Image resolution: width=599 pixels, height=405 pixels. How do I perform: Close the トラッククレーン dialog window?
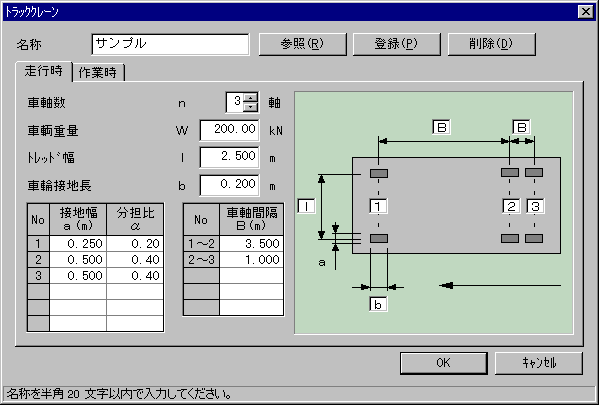(x=586, y=12)
